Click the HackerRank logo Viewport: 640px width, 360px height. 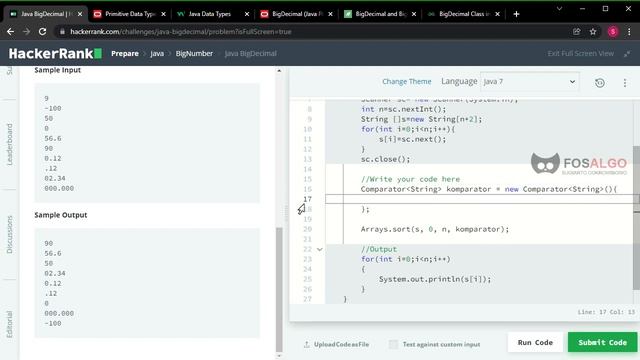coord(55,53)
